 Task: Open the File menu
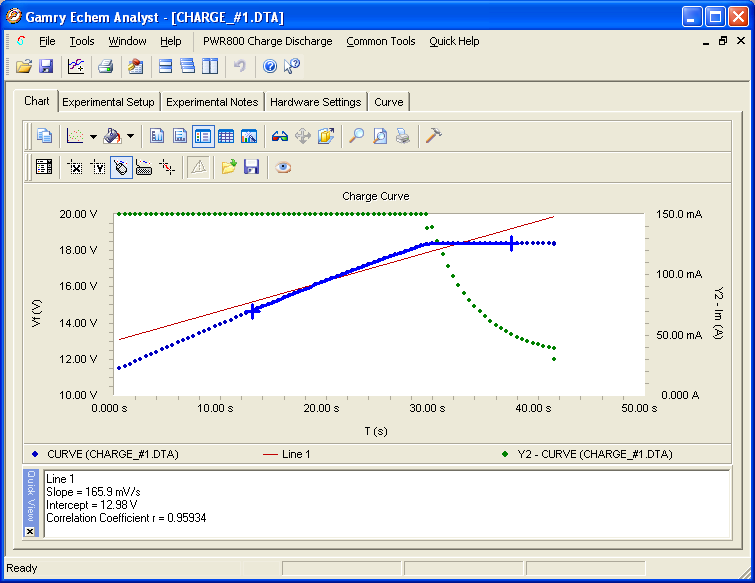pyautogui.click(x=47, y=41)
